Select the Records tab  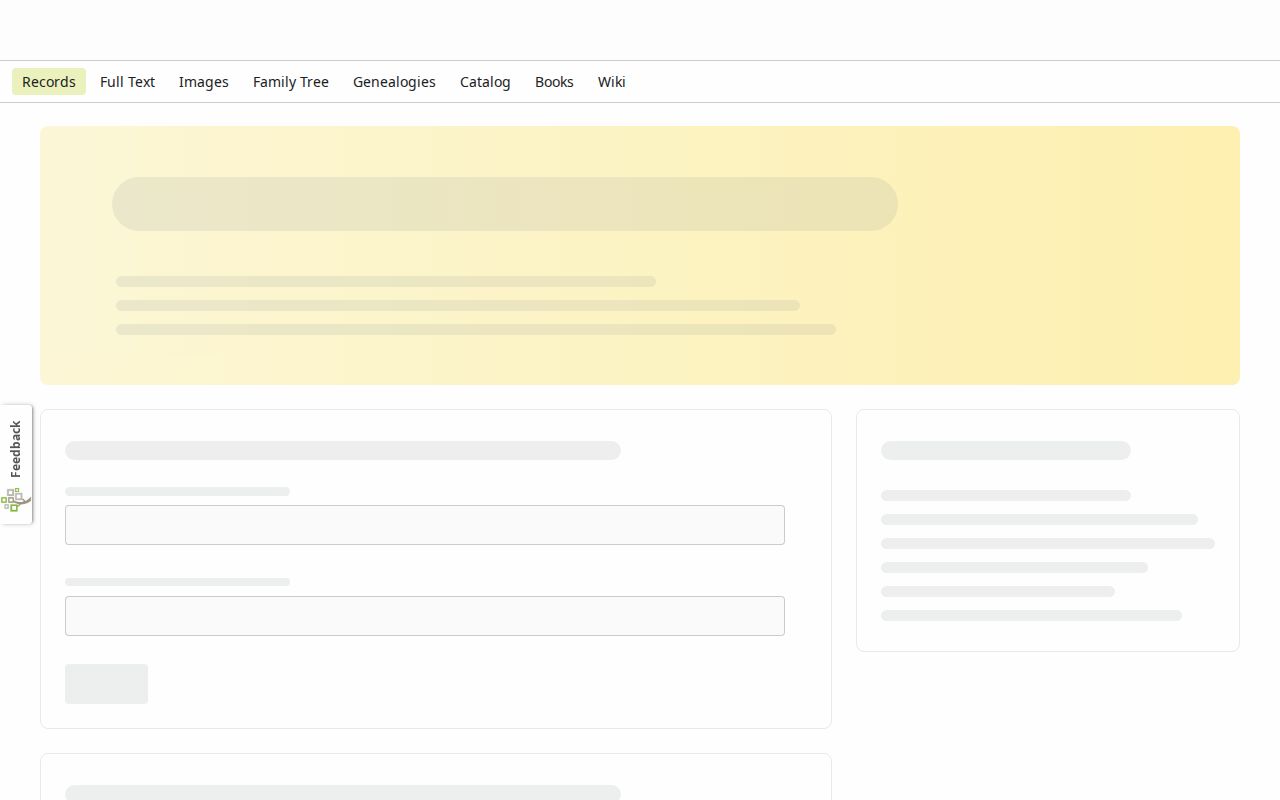click(49, 82)
